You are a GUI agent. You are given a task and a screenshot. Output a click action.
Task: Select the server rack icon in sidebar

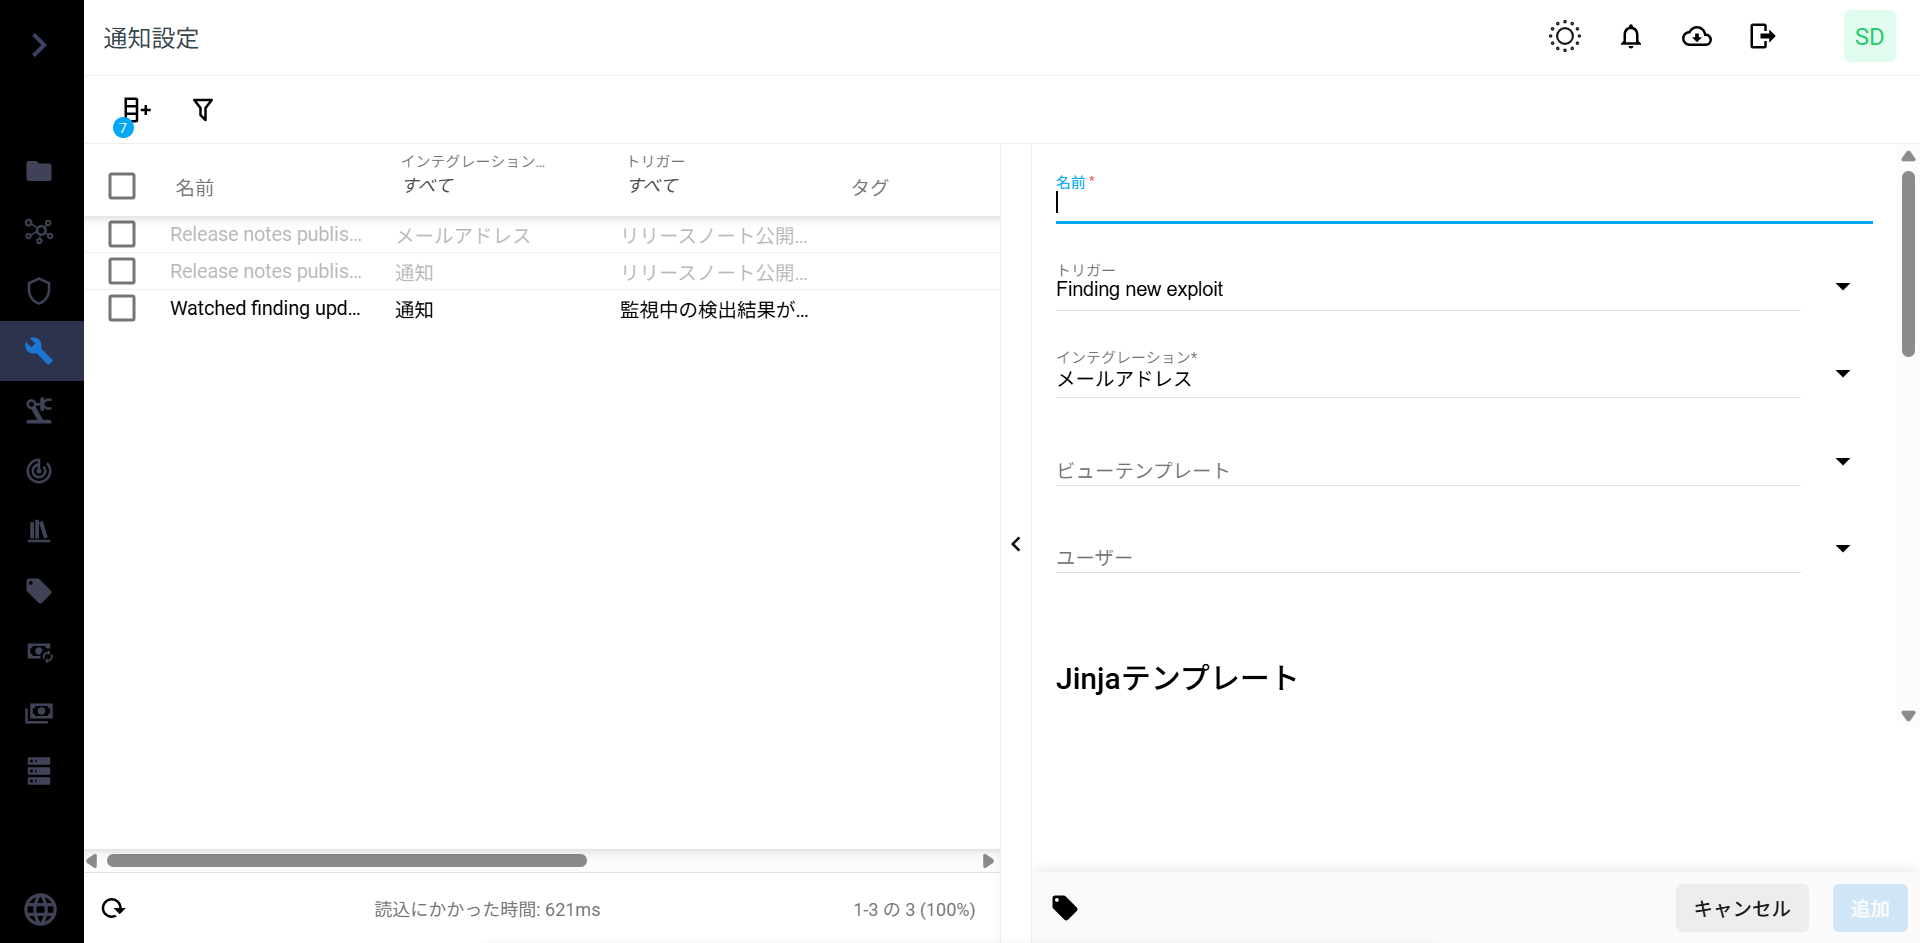tap(39, 770)
